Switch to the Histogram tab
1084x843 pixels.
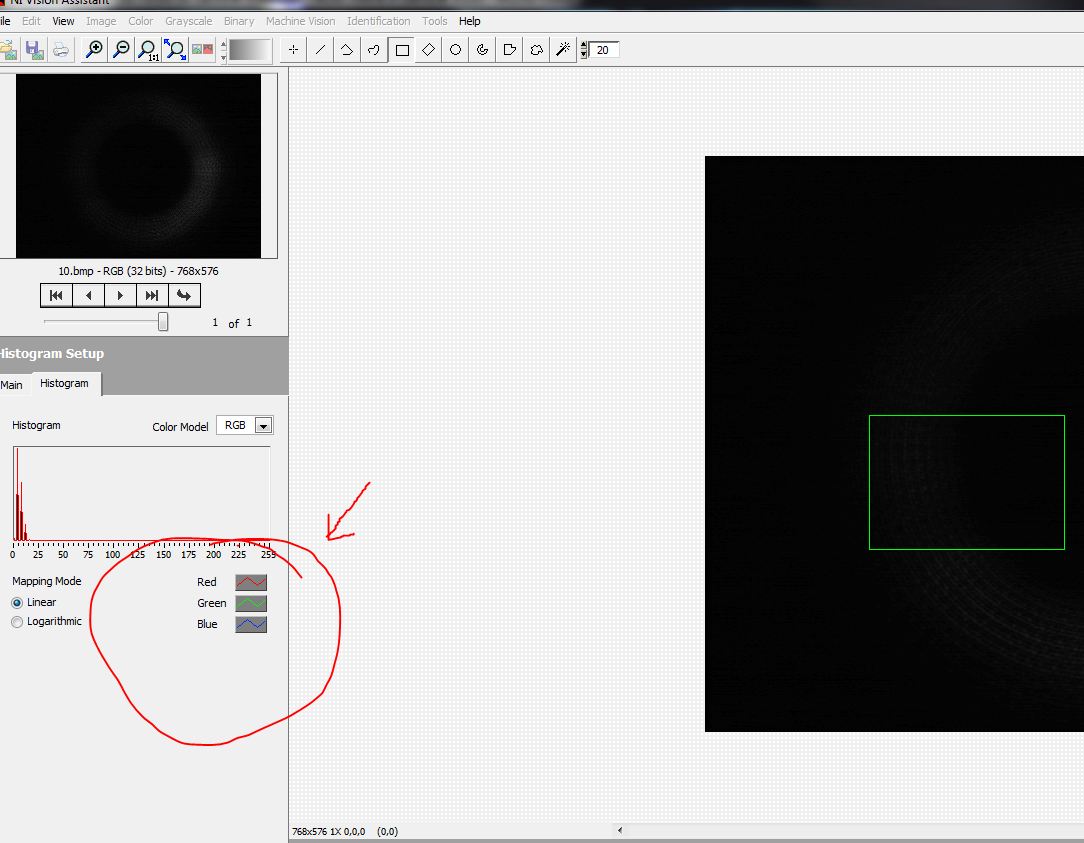pos(64,383)
